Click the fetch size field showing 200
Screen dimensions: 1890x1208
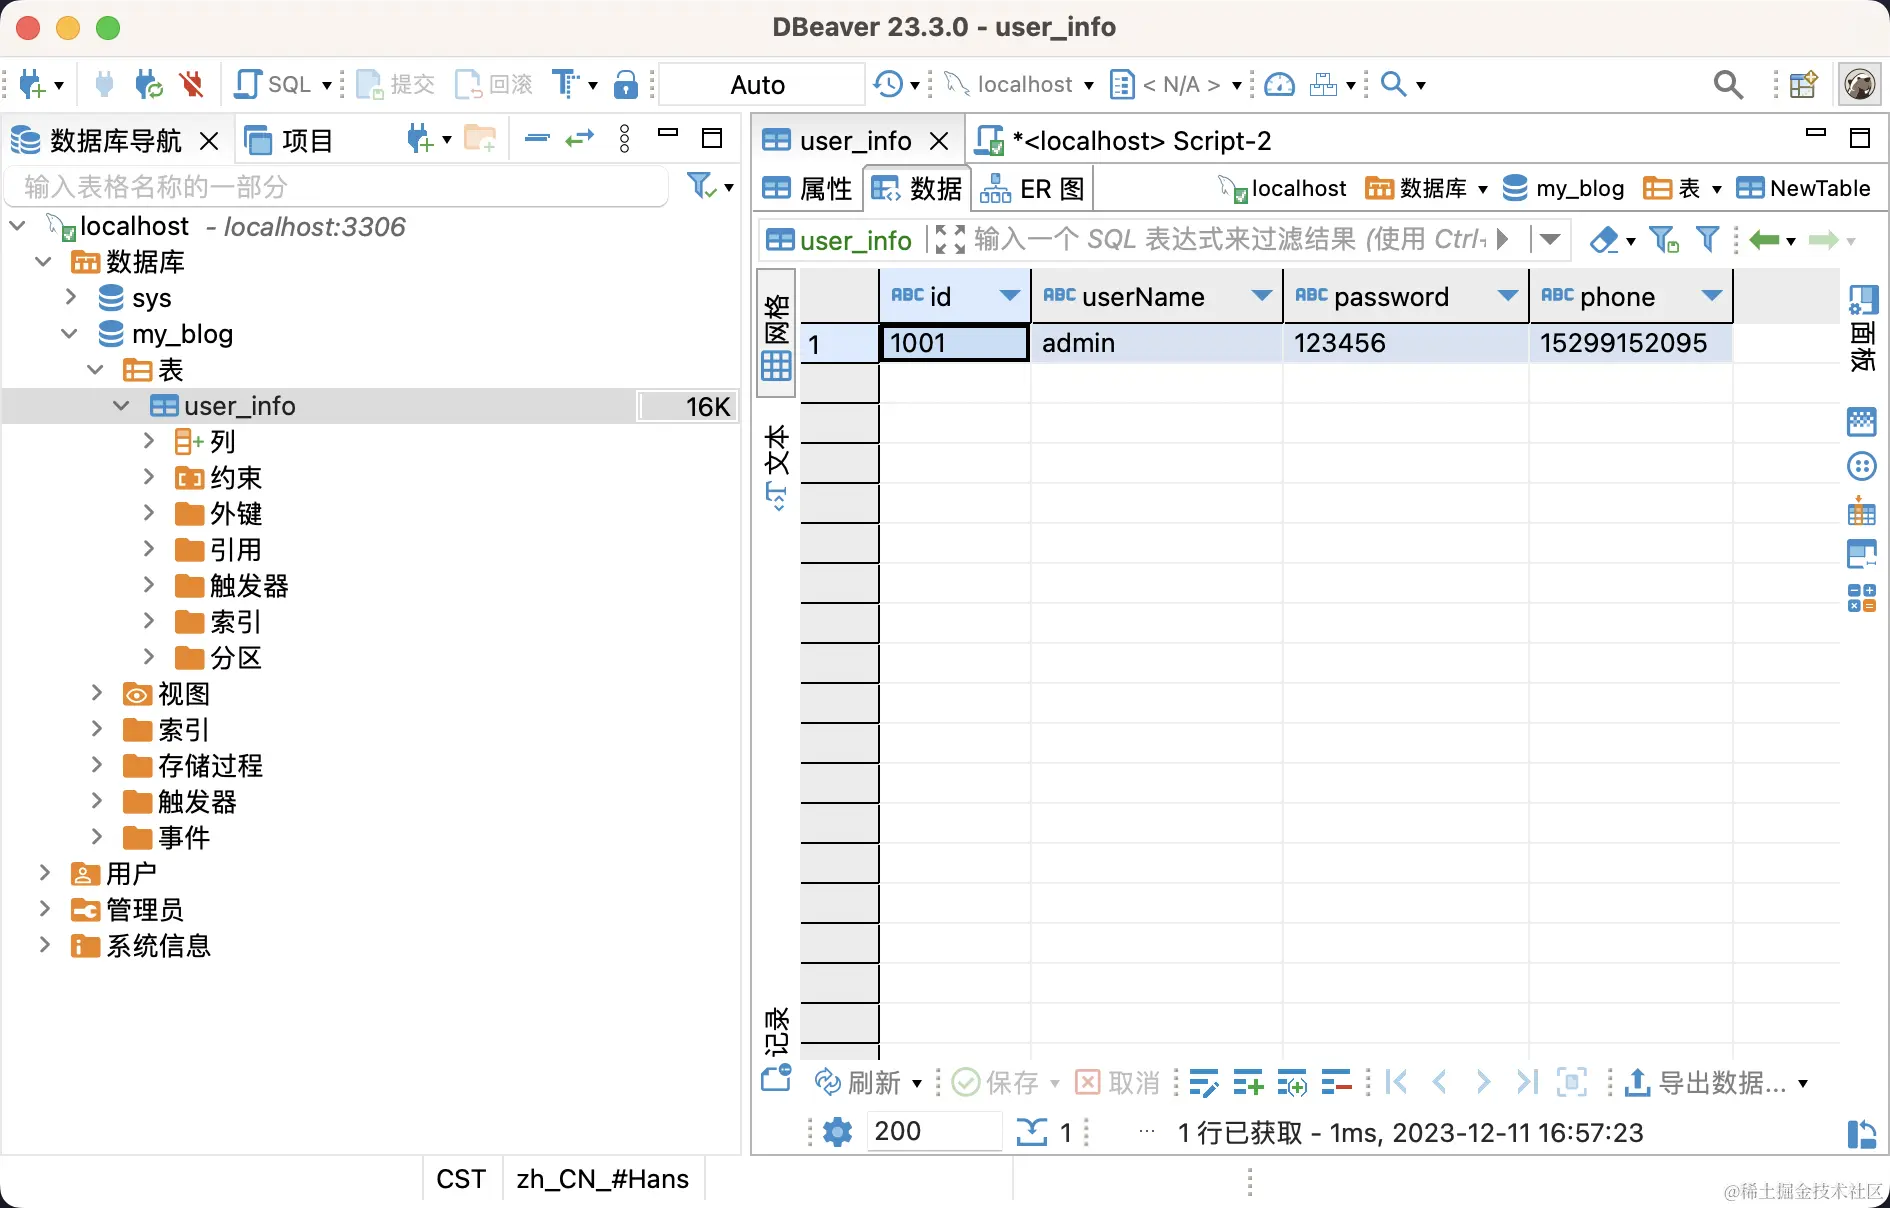933,1131
